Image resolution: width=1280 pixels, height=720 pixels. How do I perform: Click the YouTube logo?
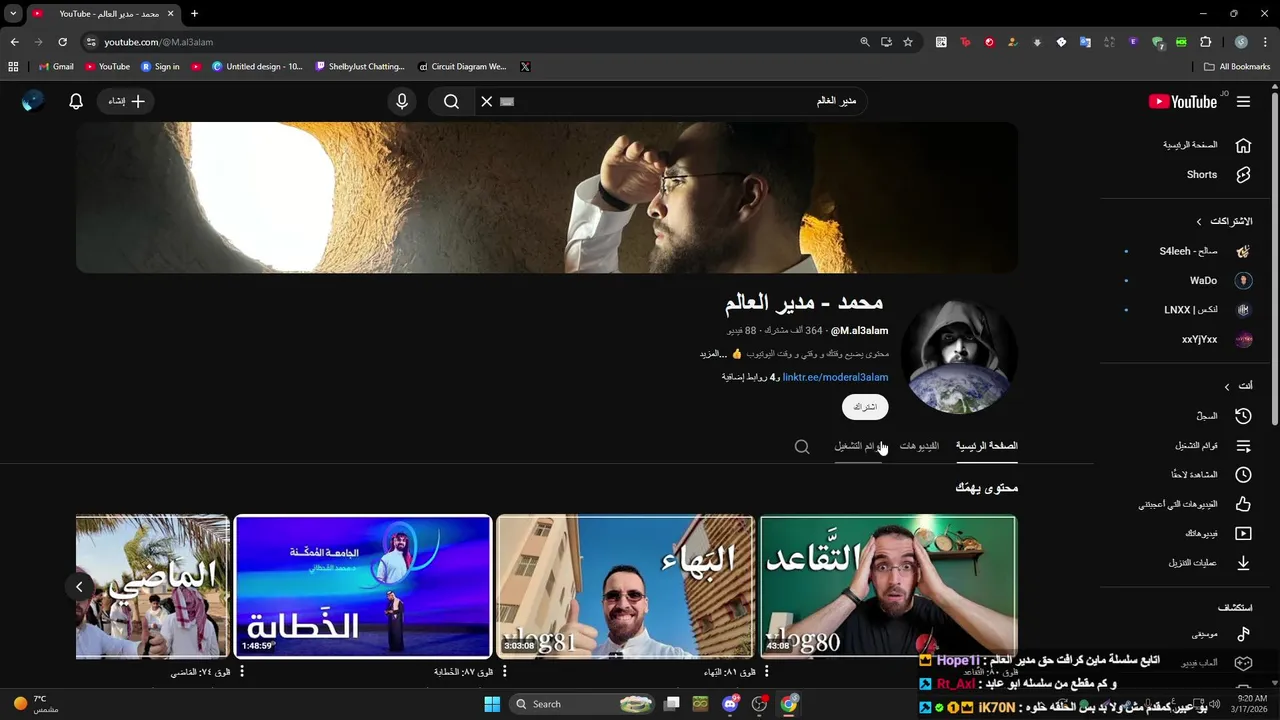[x=1183, y=101]
